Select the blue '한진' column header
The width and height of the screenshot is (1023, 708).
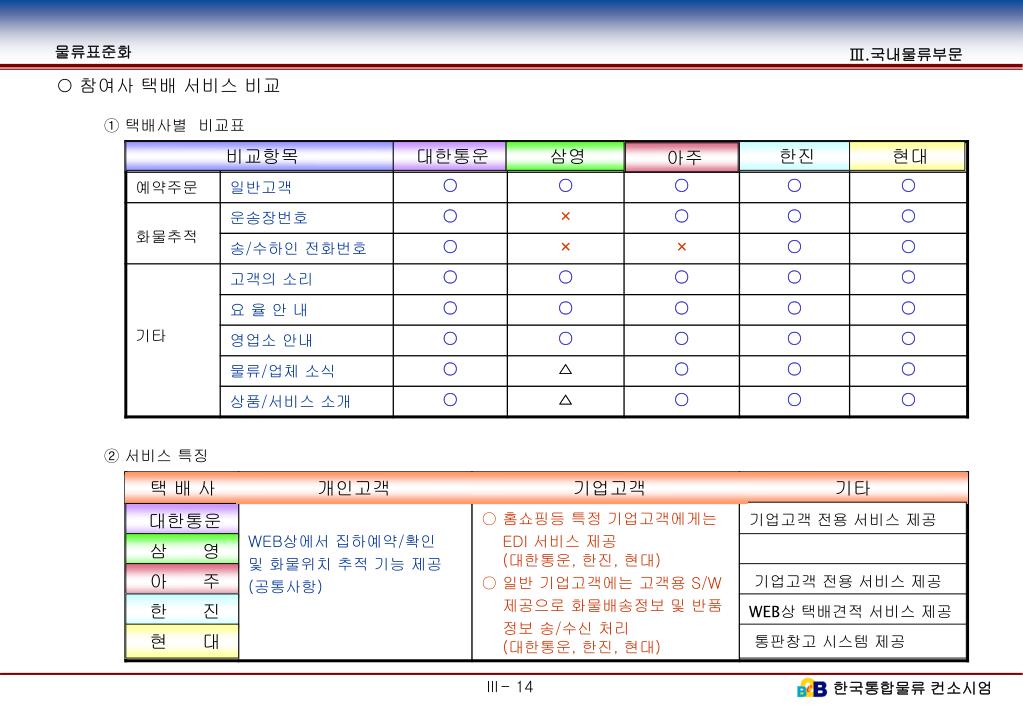pos(795,156)
